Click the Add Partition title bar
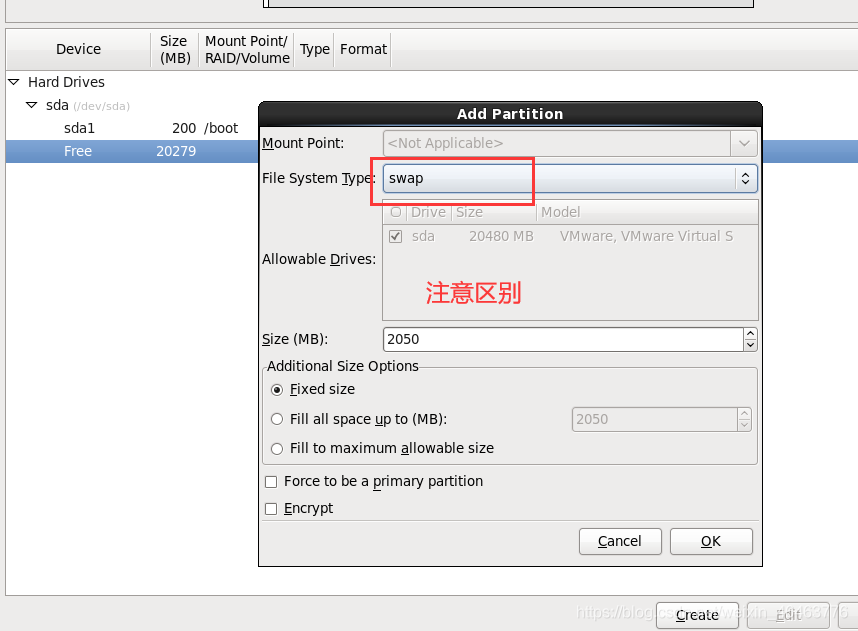The height and width of the screenshot is (631, 858). [510, 114]
